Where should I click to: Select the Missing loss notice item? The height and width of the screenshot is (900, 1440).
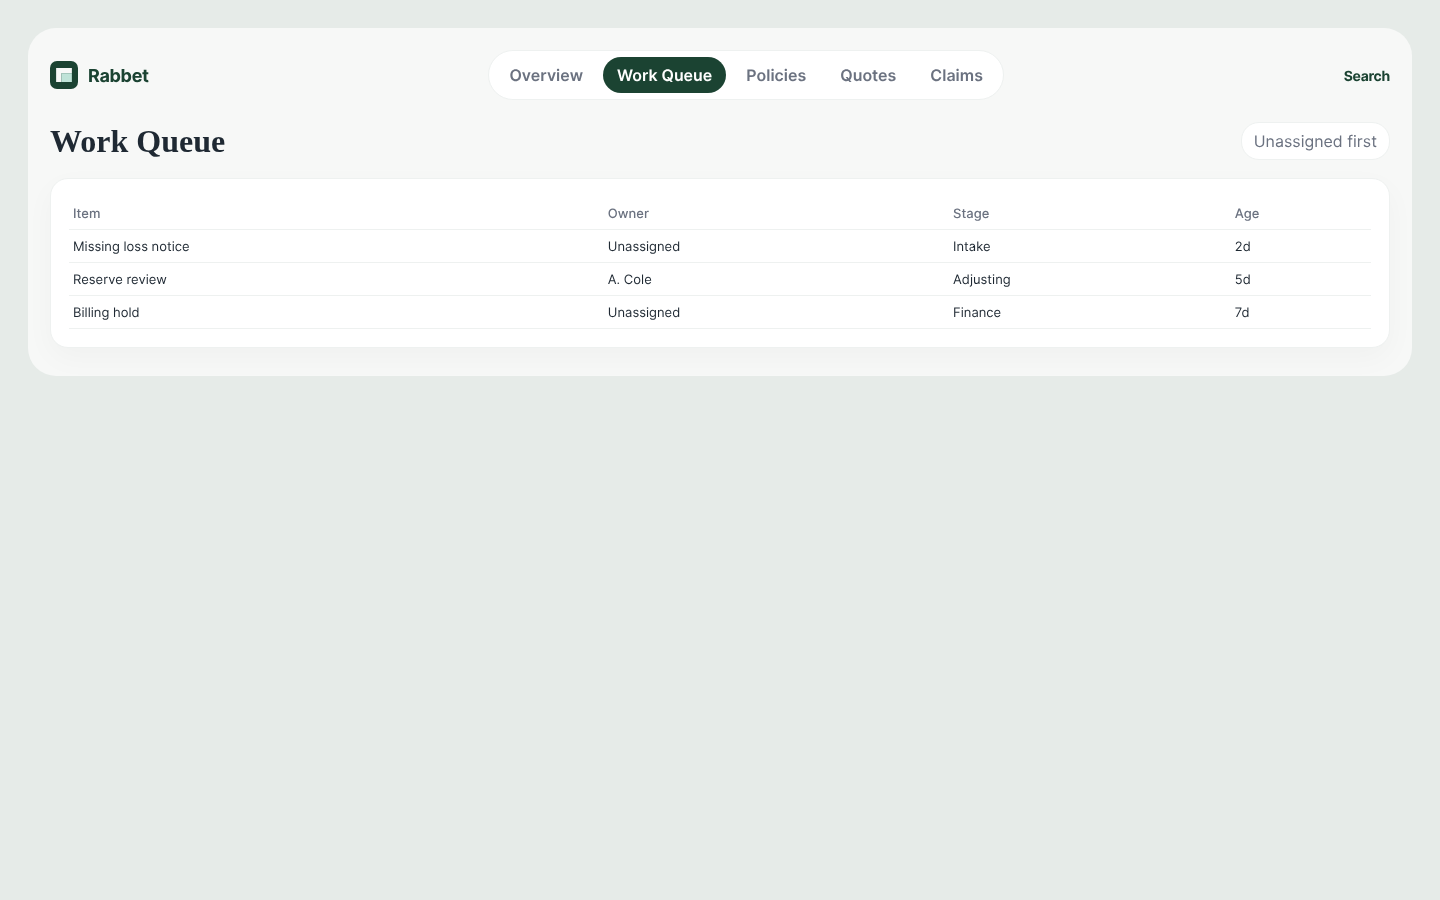[x=131, y=246]
